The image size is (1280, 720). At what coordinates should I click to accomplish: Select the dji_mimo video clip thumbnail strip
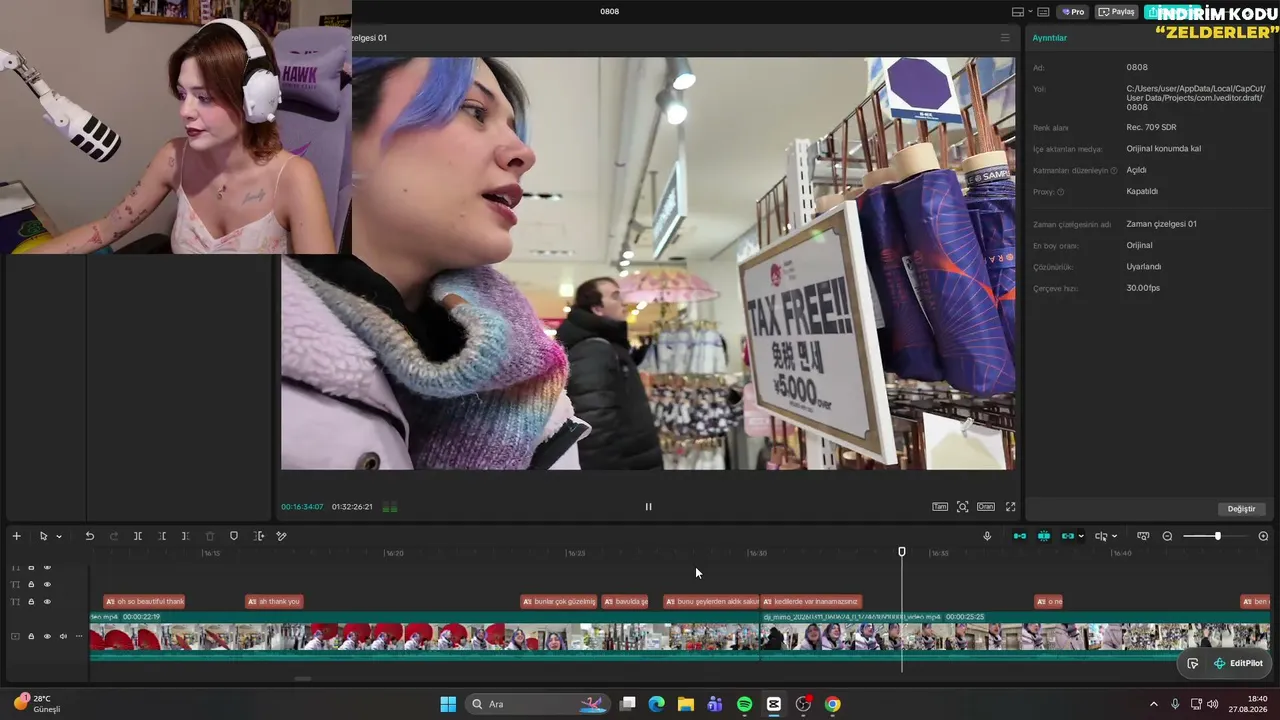click(1015, 637)
